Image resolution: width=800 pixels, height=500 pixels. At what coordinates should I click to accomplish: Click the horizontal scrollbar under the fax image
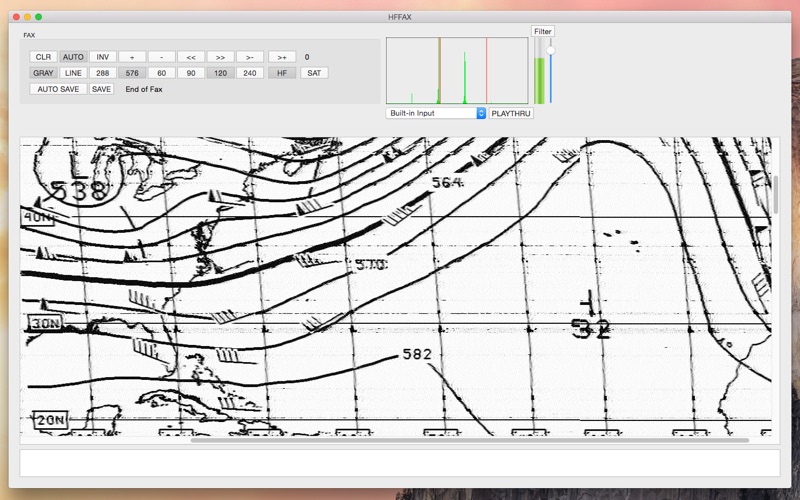470,440
